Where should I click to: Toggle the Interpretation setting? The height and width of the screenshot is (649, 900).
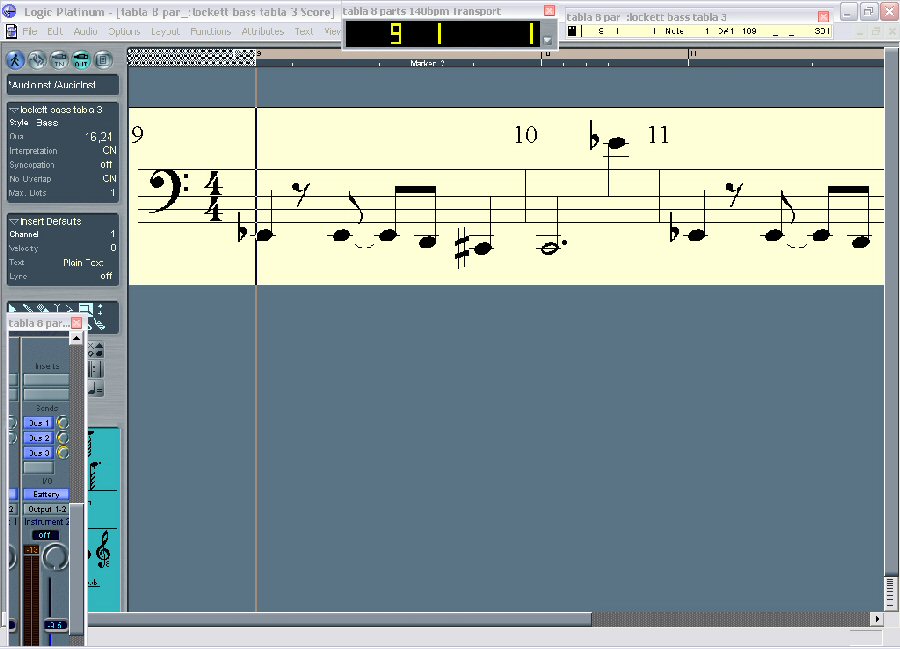[x=108, y=151]
